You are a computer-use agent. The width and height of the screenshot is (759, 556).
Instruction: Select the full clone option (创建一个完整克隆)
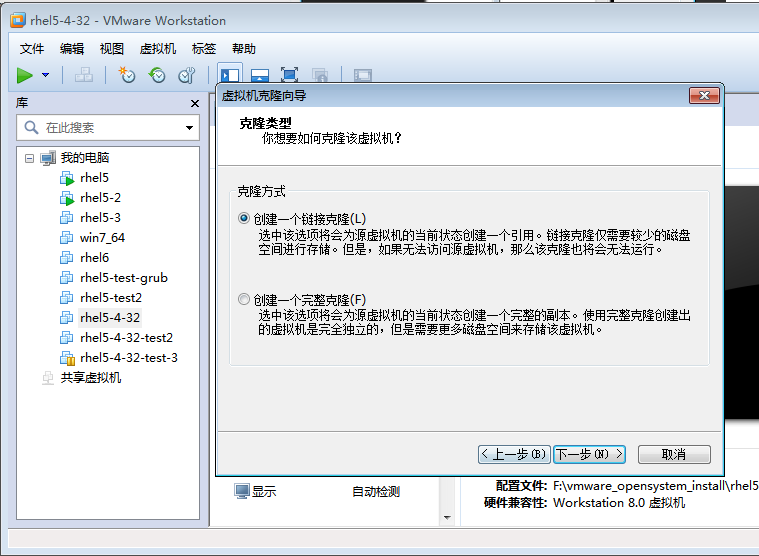[x=244, y=299]
